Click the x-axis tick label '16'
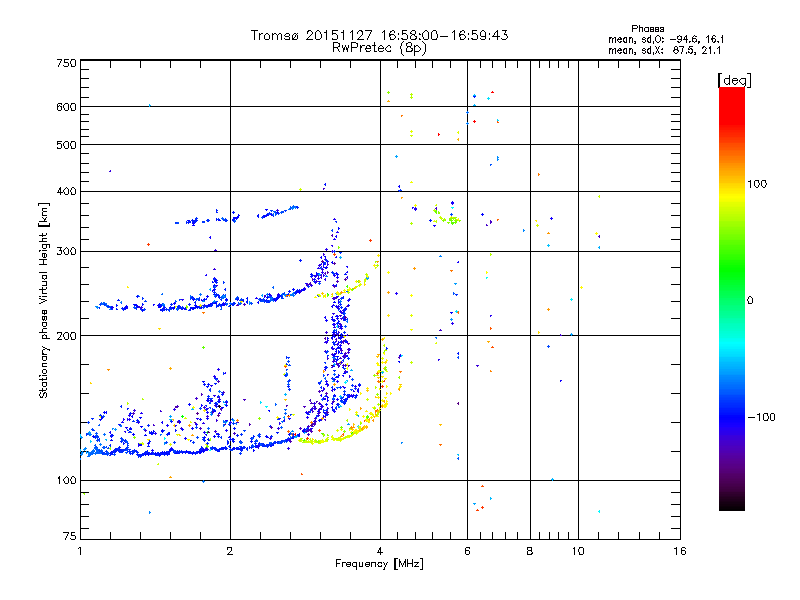Screen dimensions: 800x600 point(680,551)
